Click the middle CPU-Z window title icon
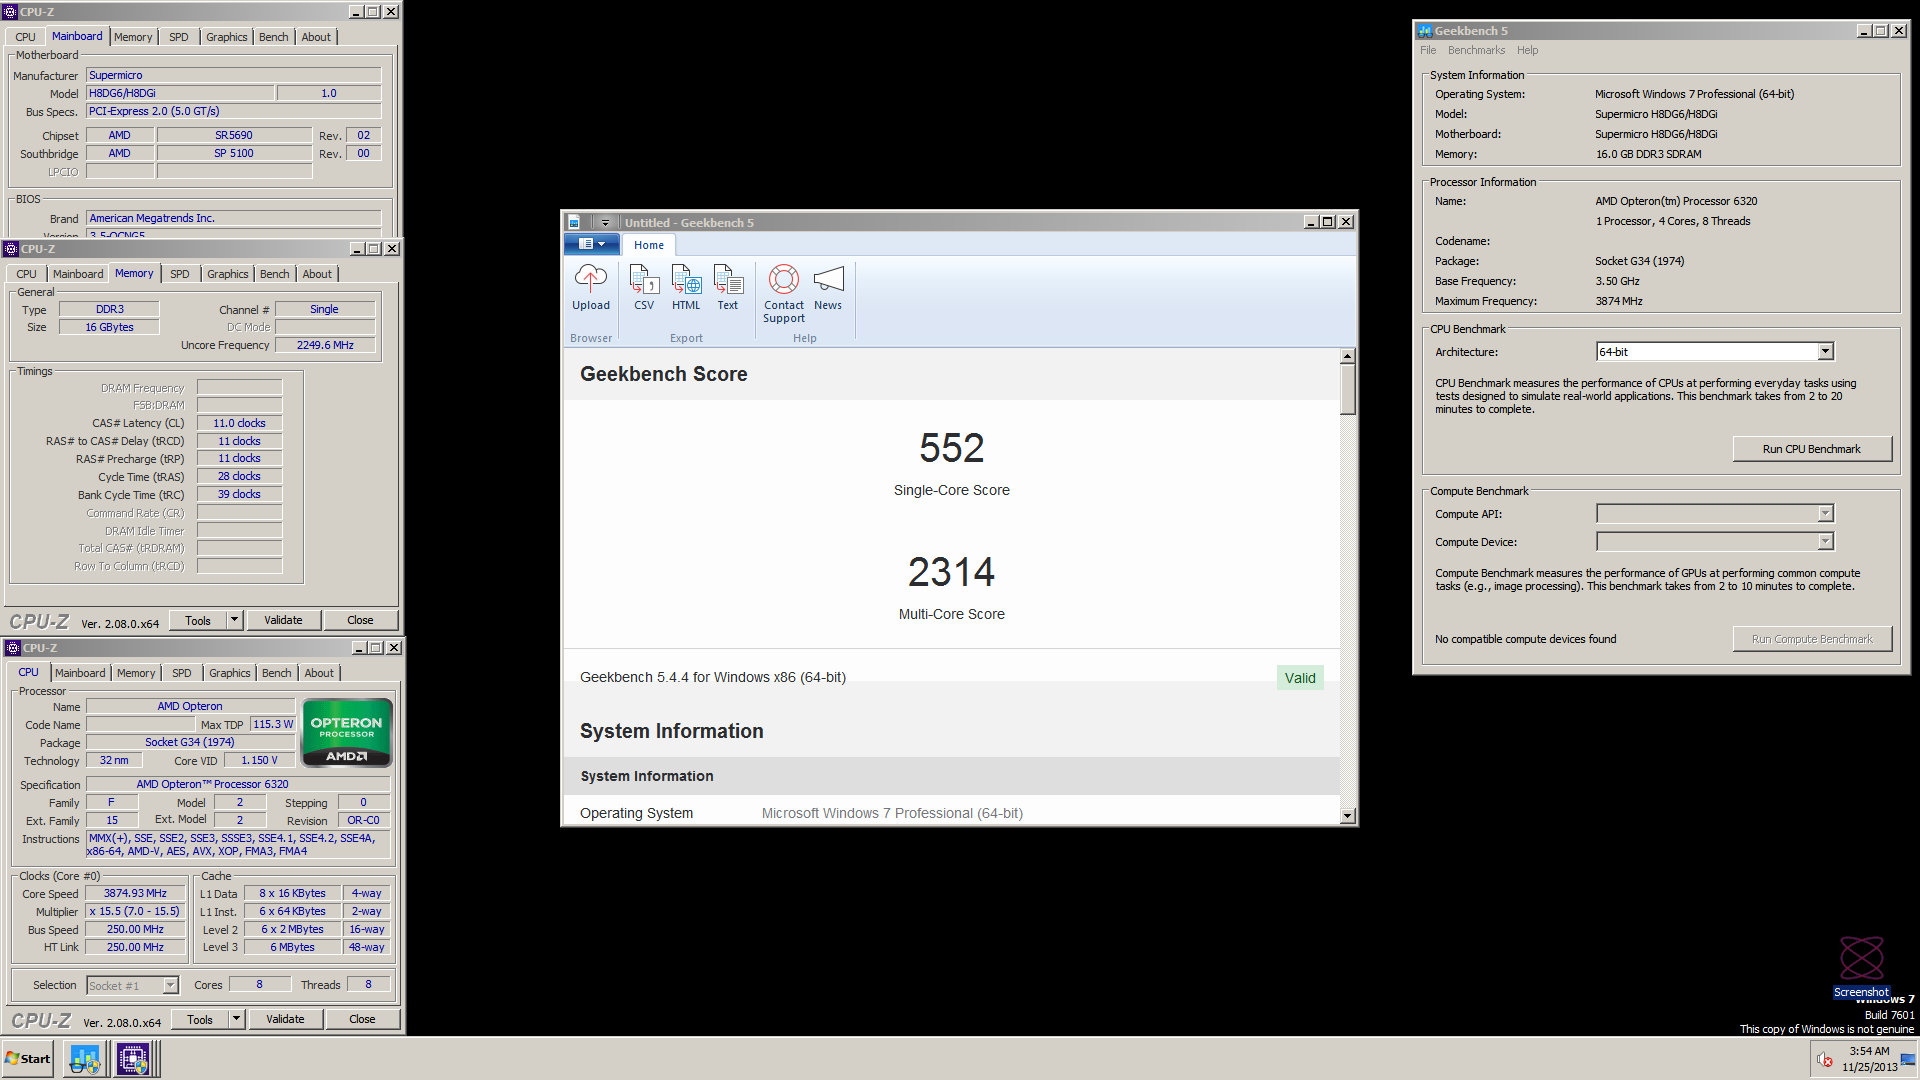 [11, 249]
